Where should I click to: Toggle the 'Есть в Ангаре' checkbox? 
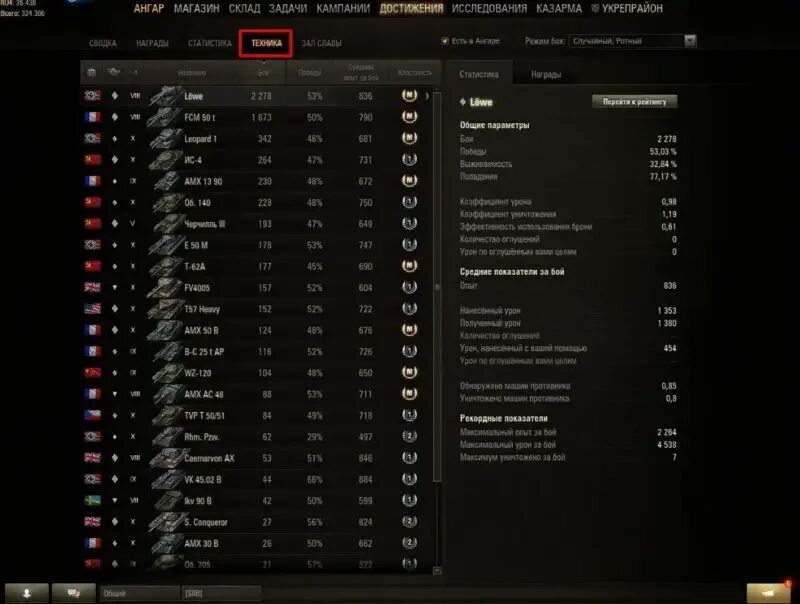445,41
